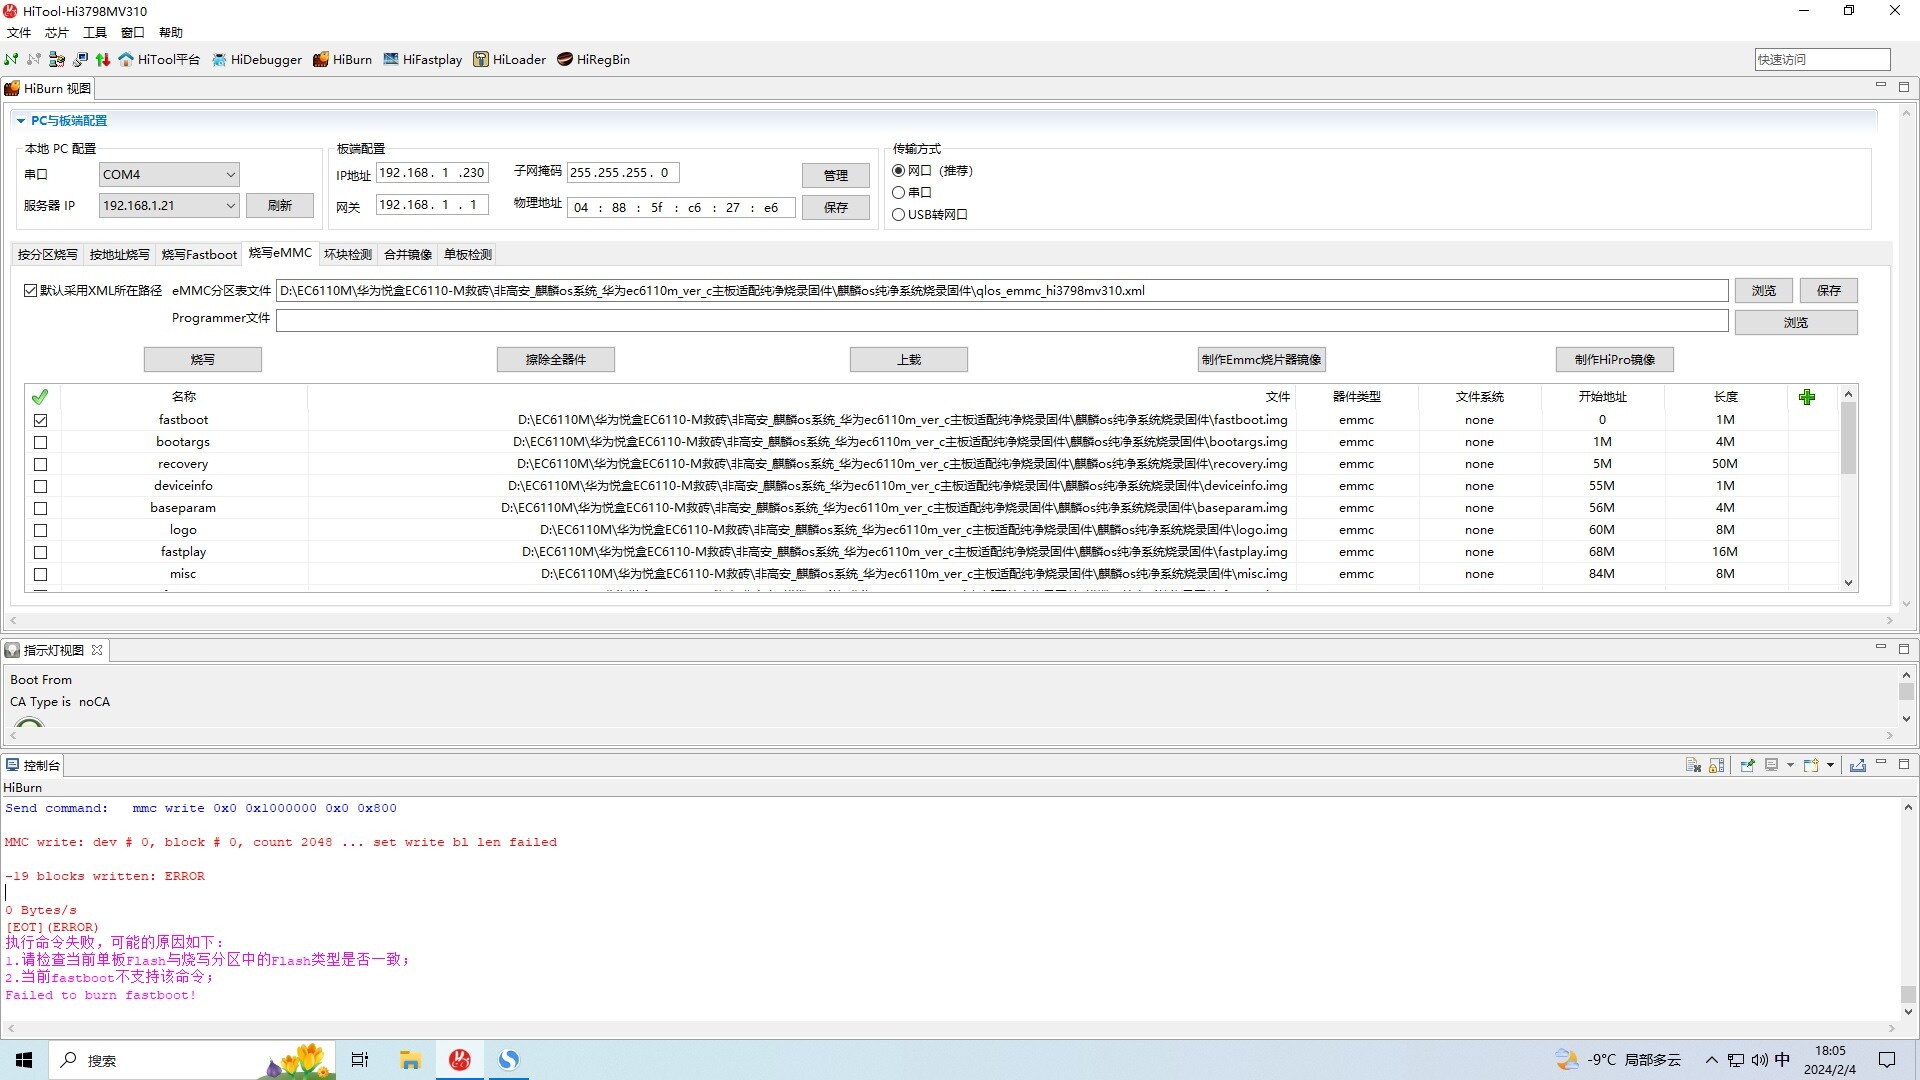Open the COM4 serial port dropdown
The height and width of the screenshot is (1080, 1920).
tap(169, 174)
